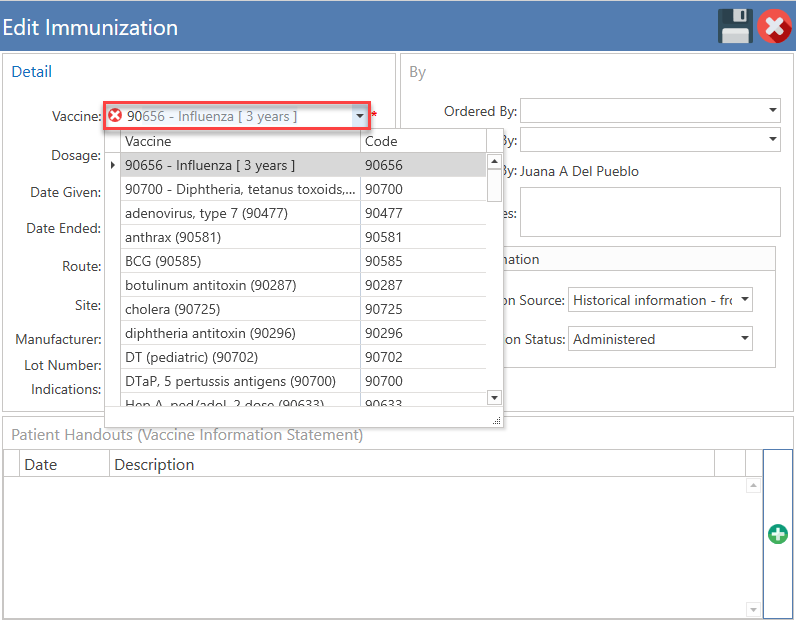Viewport: 796px width, 622px height.
Task: Click the red error icon in the Vaccine field
Action: pos(116,116)
